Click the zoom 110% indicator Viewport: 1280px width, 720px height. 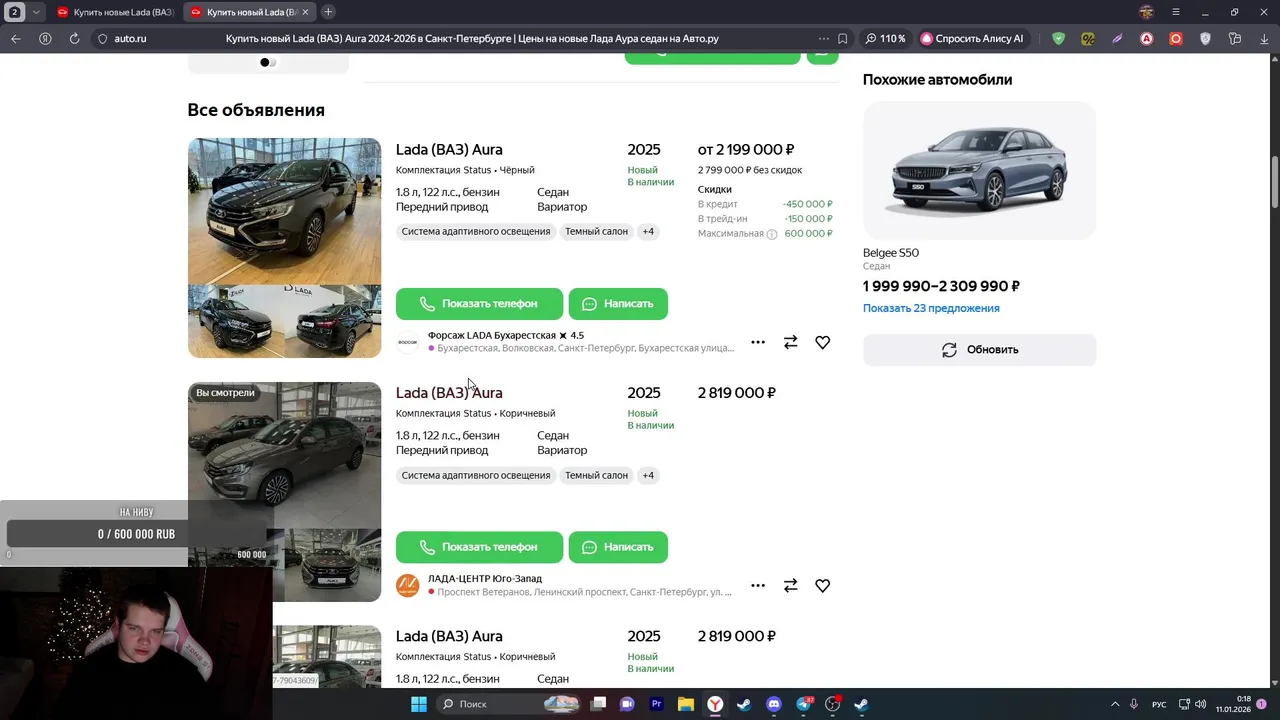(885, 39)
